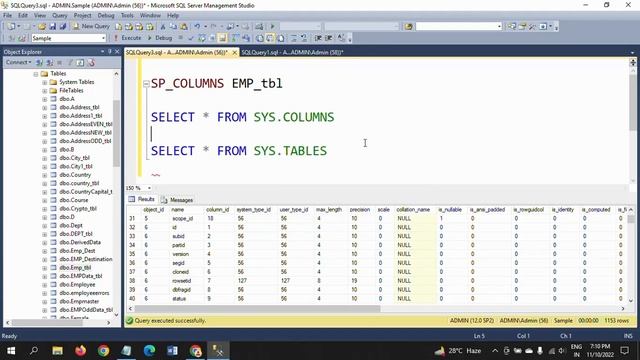Open the Connect dropdown in Object Explorer
The height and width of the screenshot is (360, 640).
coord(19,62)
